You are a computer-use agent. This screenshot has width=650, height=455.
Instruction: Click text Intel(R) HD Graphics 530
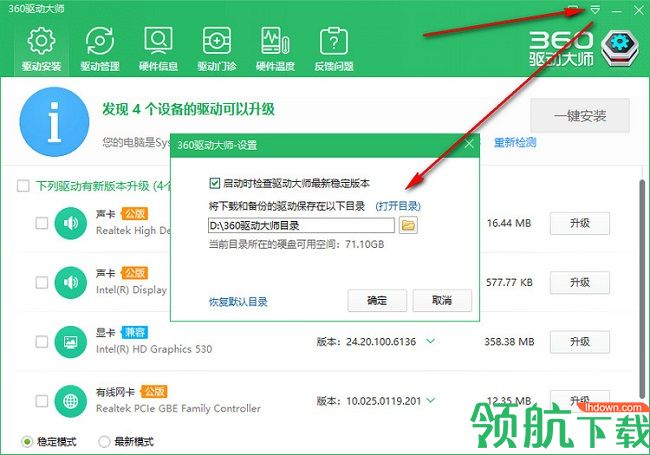(154, 349)
